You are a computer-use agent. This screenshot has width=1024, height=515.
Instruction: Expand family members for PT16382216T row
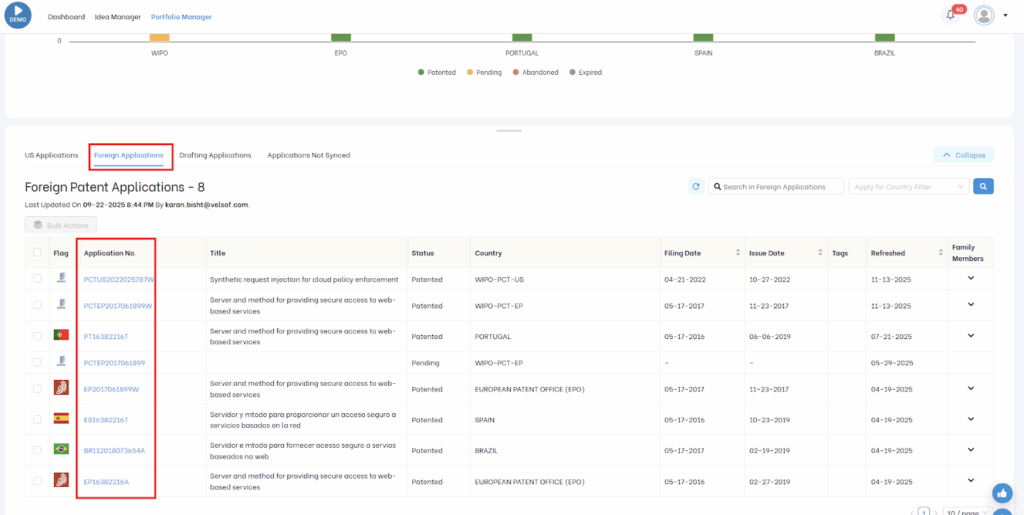pos(969,334)
